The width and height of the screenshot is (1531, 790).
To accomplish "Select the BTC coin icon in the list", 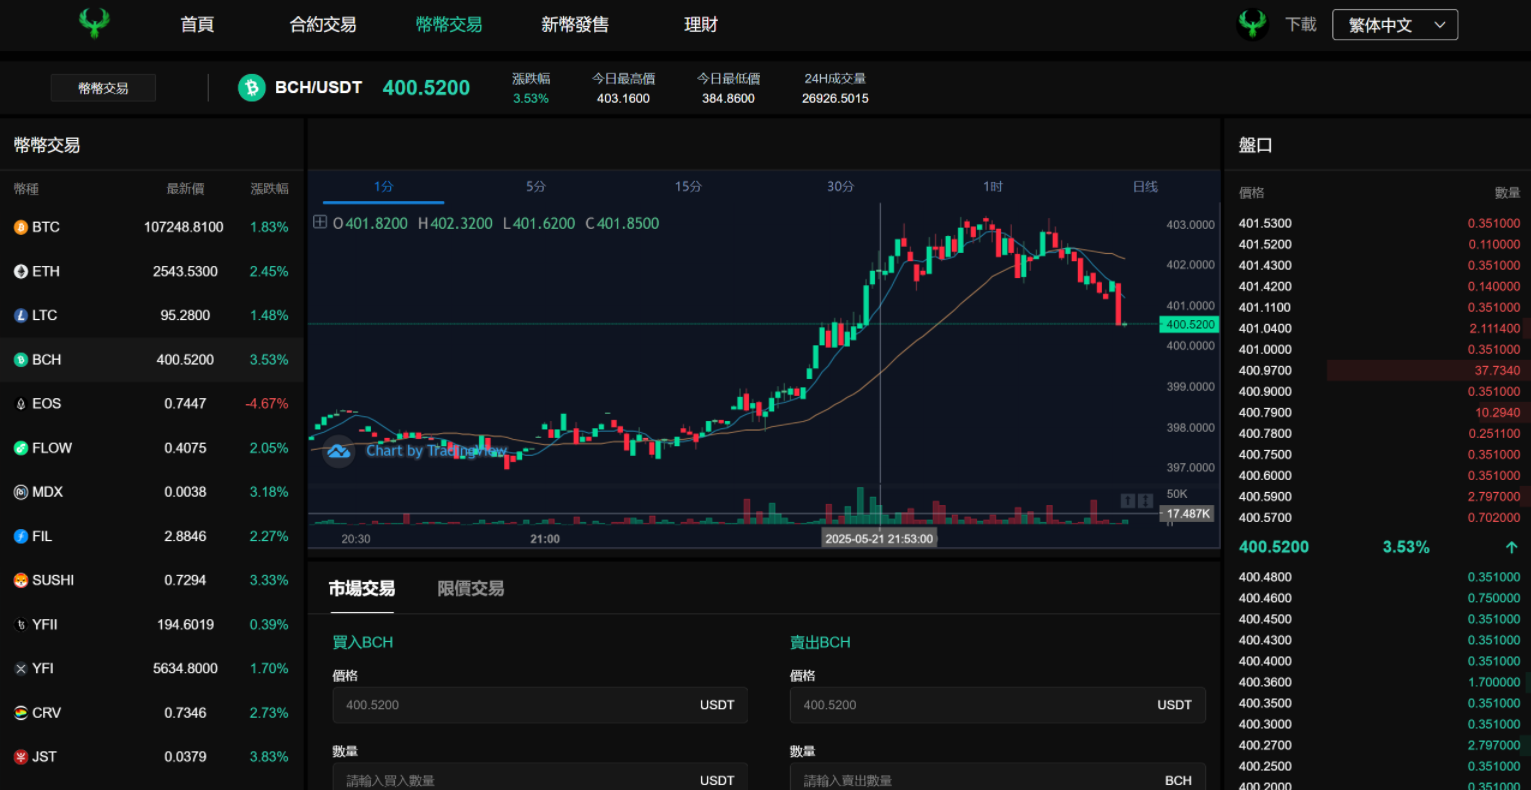I will 20,228.
